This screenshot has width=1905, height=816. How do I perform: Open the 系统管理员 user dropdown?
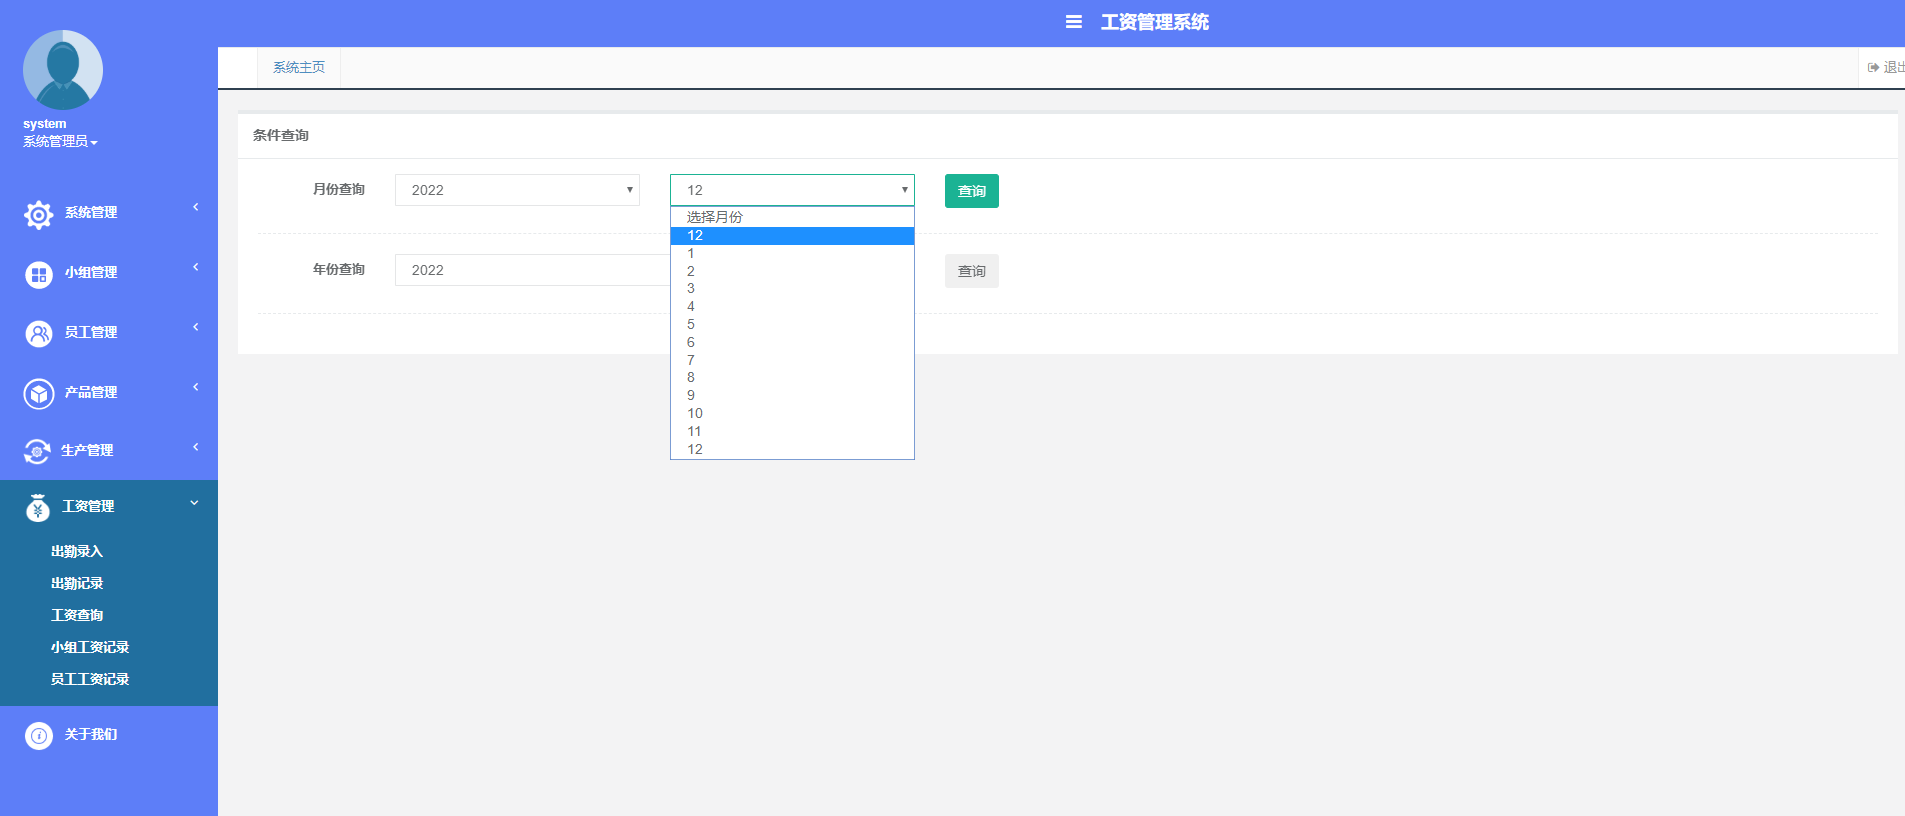coord(60,142)
